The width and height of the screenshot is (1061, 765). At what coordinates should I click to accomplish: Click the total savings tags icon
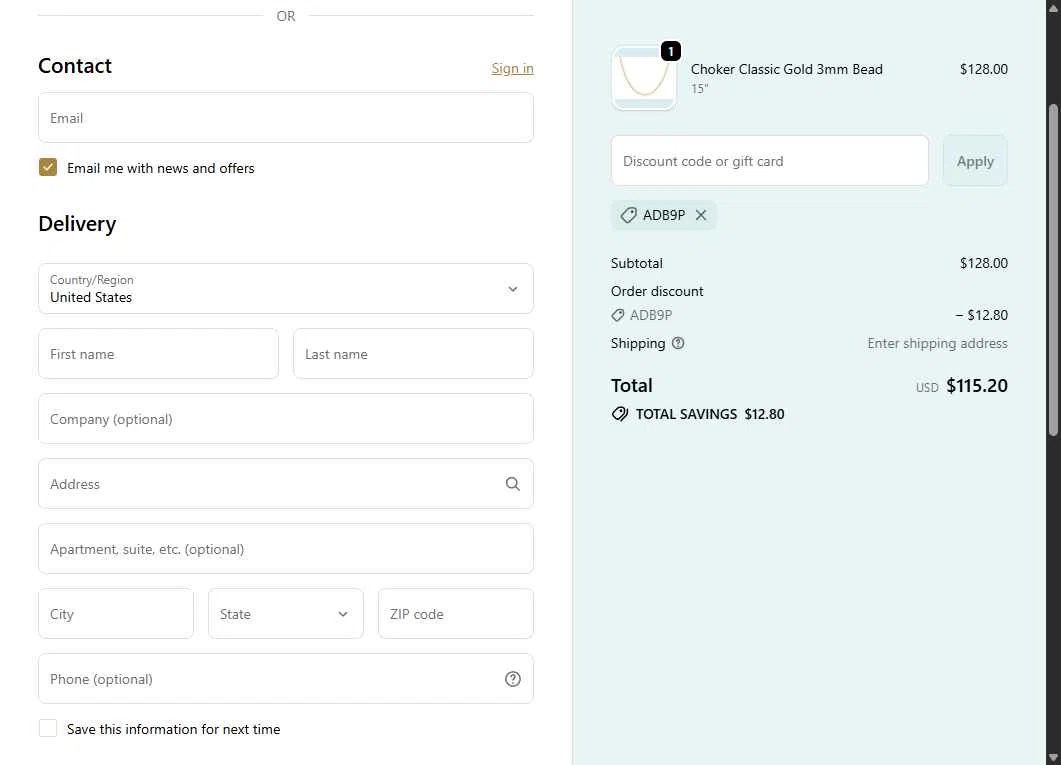tap(620, 414)
